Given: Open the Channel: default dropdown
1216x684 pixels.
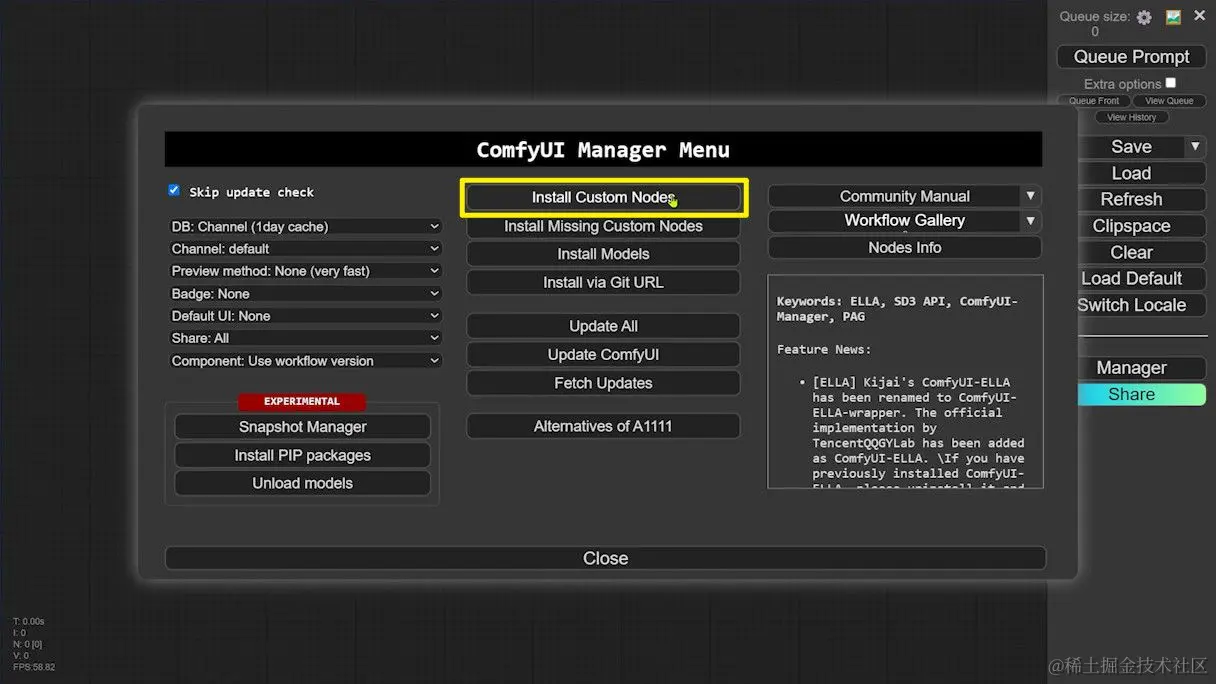Looking at the screenshot, I should [x=305, y=249].
